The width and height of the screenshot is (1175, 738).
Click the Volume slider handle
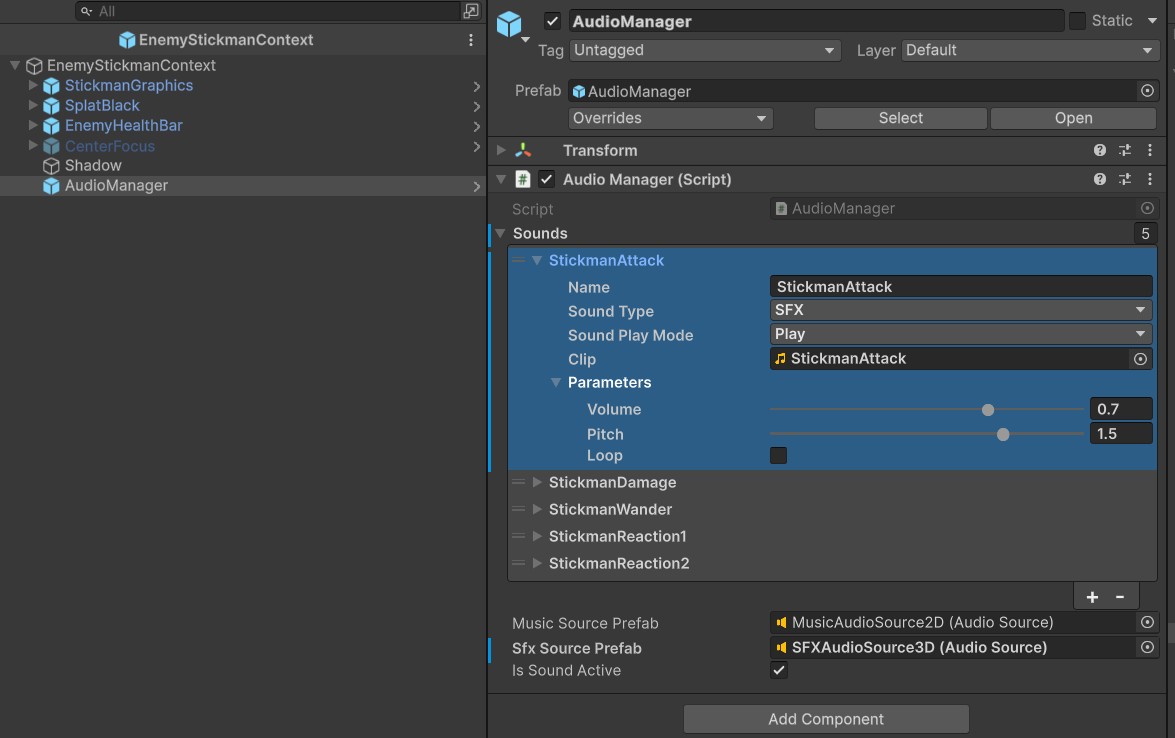988,410
